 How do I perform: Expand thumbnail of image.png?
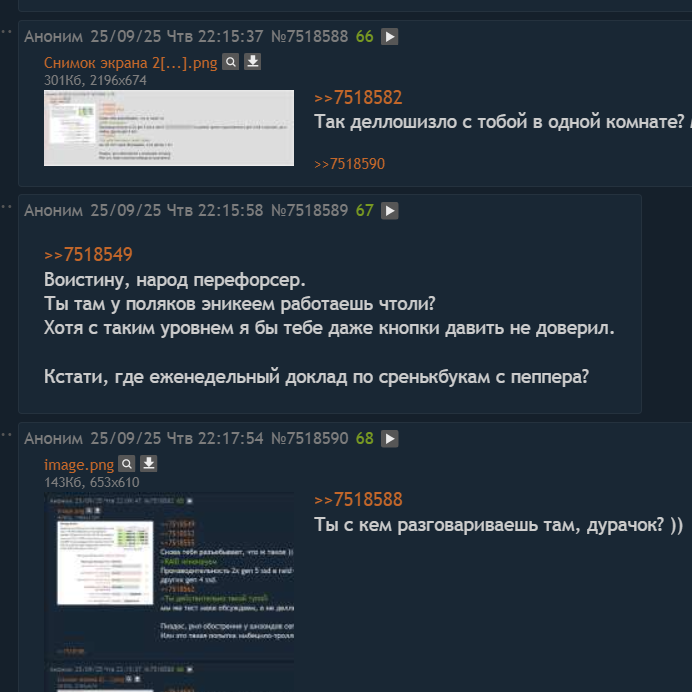point(169,592)
